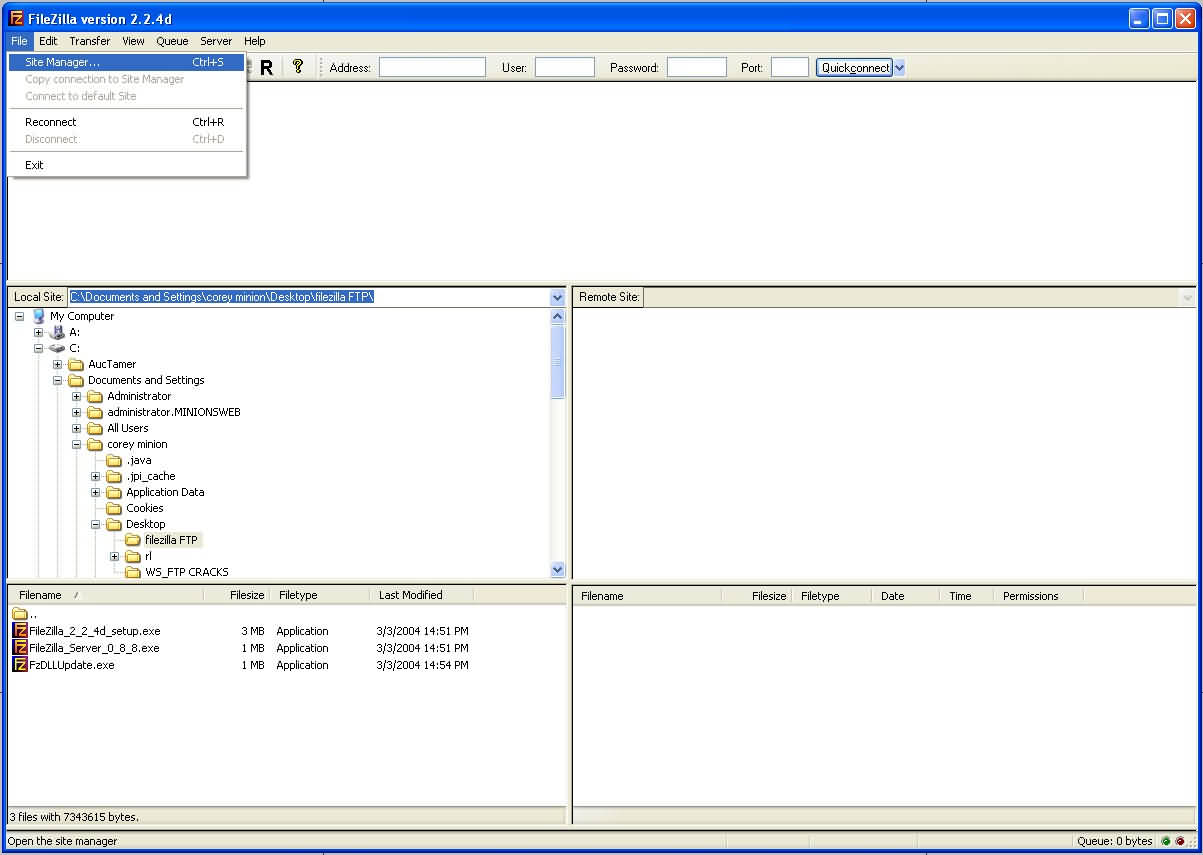
Task: Click the local tree scrollbar up arrow
Action: (558, 316)
